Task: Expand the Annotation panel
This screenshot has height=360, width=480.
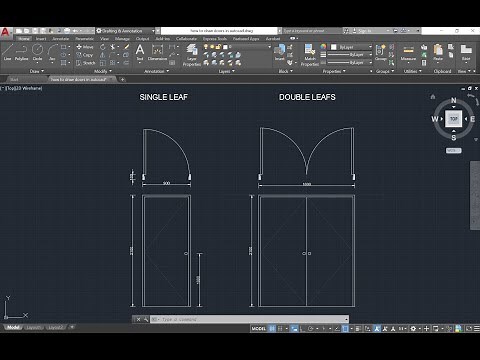Action: (156, 71)
